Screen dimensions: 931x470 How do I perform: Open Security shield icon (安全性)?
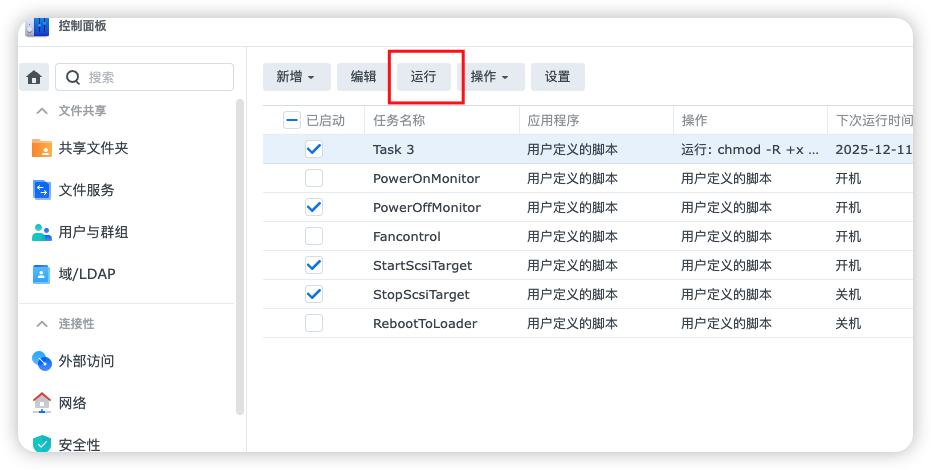[x=42, y=444]
